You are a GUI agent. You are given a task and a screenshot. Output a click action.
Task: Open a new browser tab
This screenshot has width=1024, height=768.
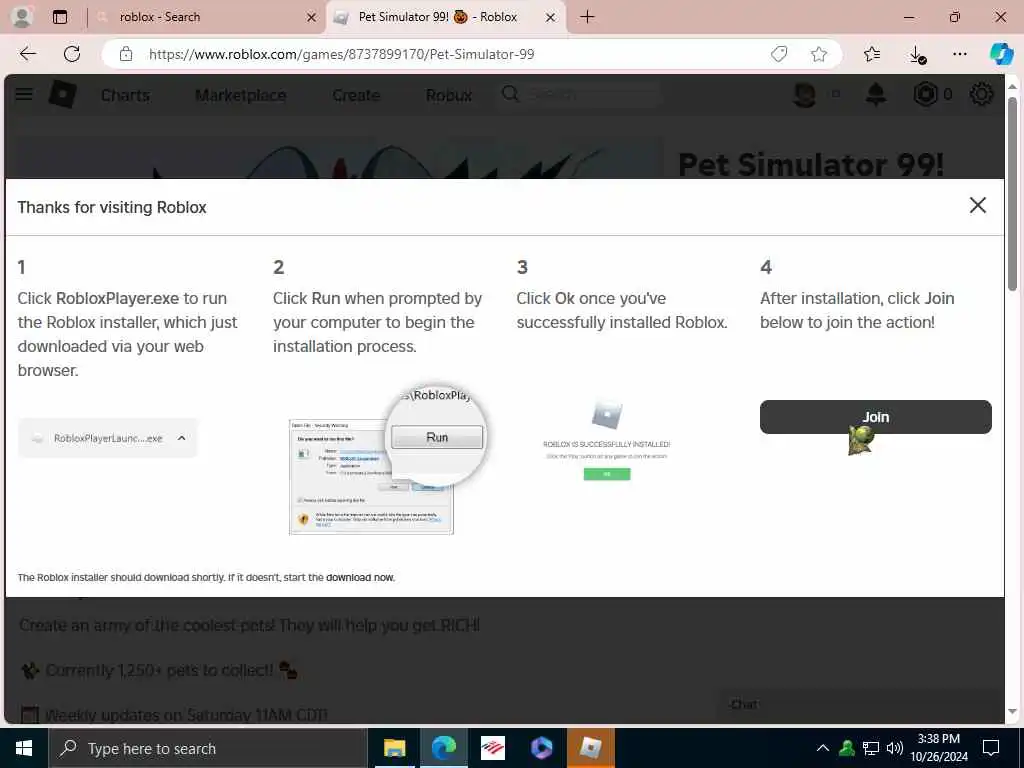[x=587, y=17]
